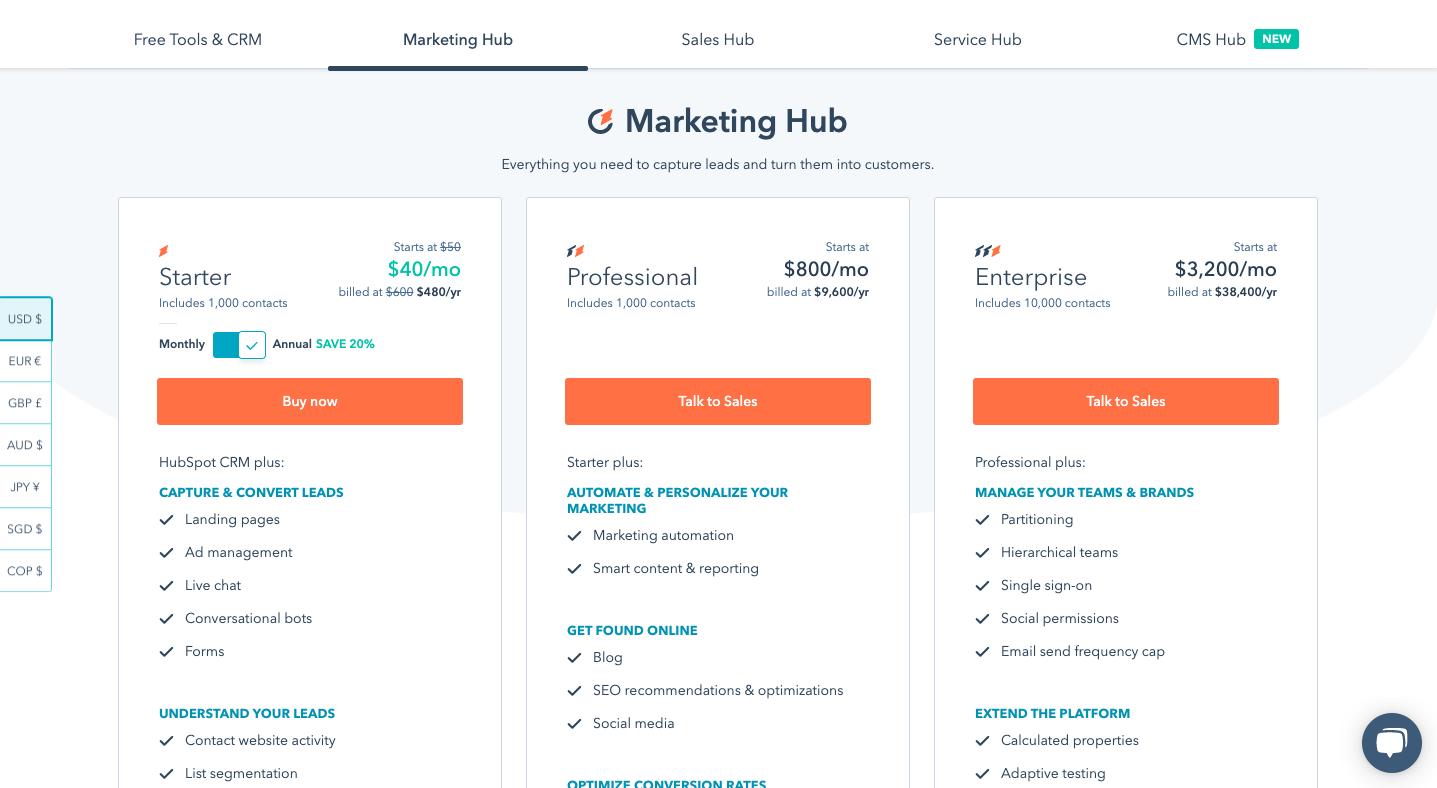Click the checkmark beside Hierarchical teams
Viewport: 1437px width, 788px height.
pos(983,553)
